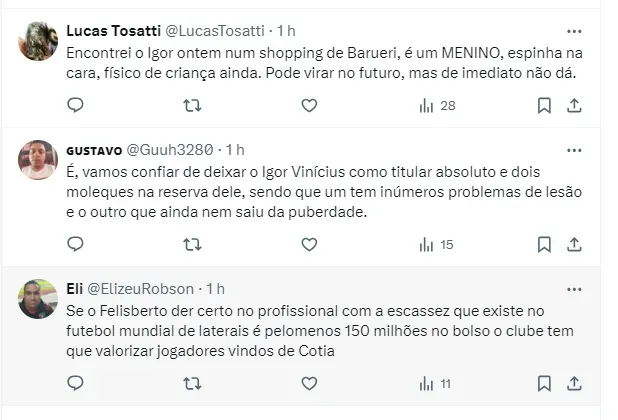Screen dimensions: 618x420
Task: Bookmark Lucas Tosatti's tweet
Action: click(544, 105)
